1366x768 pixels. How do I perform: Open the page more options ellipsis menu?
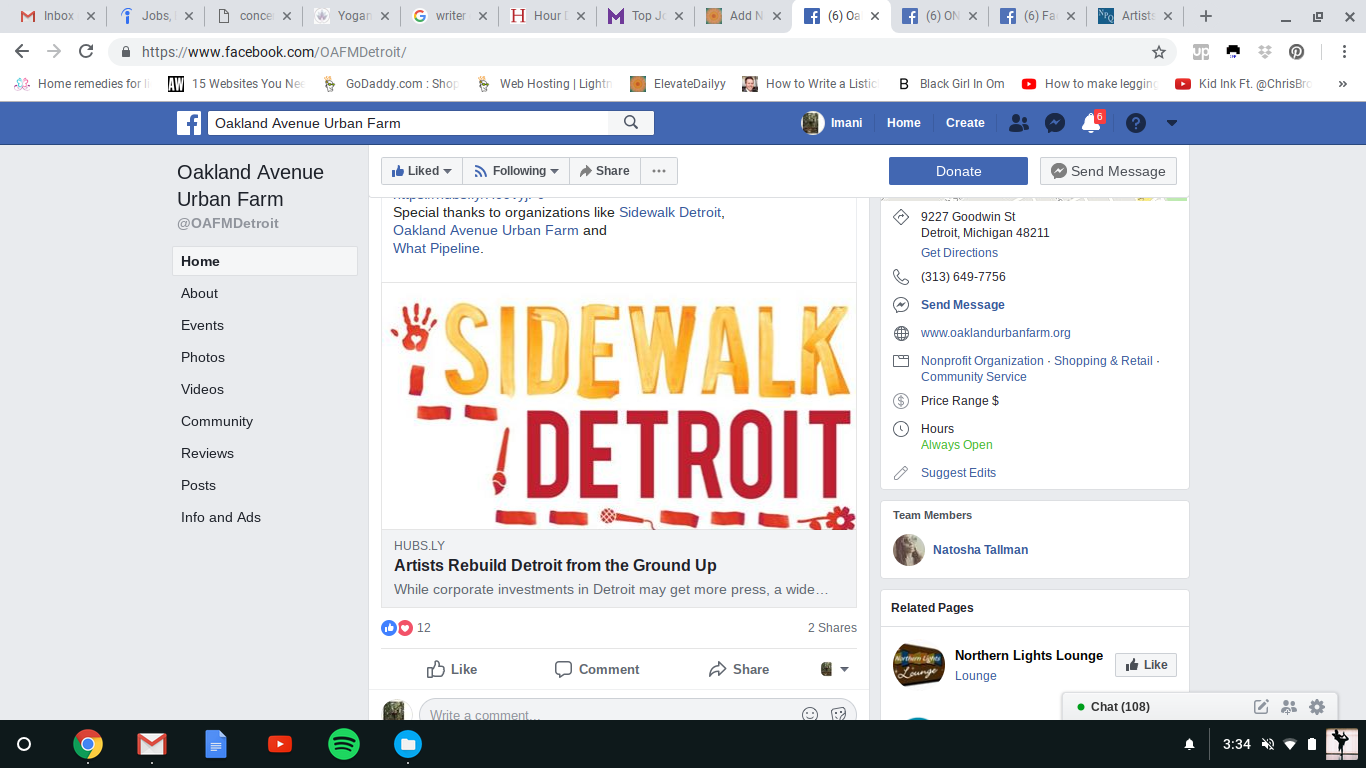click(x=659, y=171)
